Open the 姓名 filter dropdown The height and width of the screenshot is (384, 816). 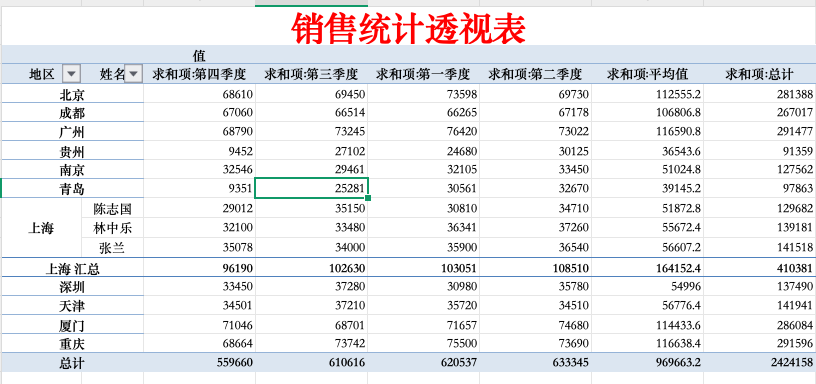coord(134,74)
